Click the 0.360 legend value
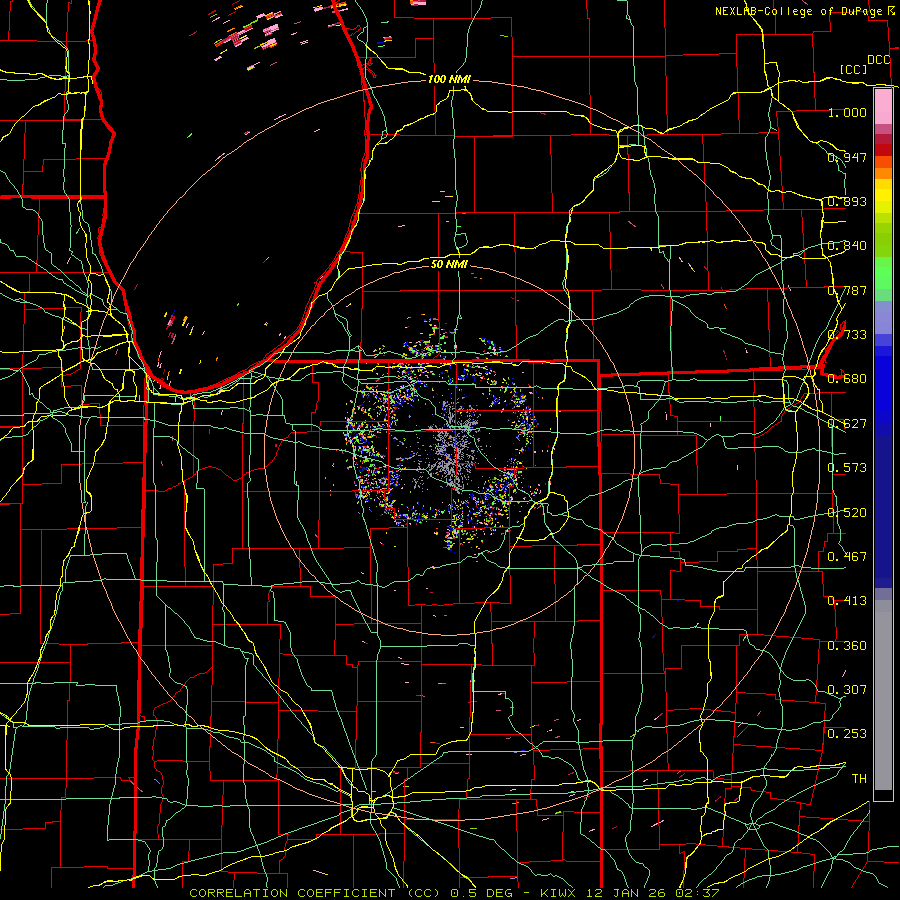900x900 pixels. (847, 646)
